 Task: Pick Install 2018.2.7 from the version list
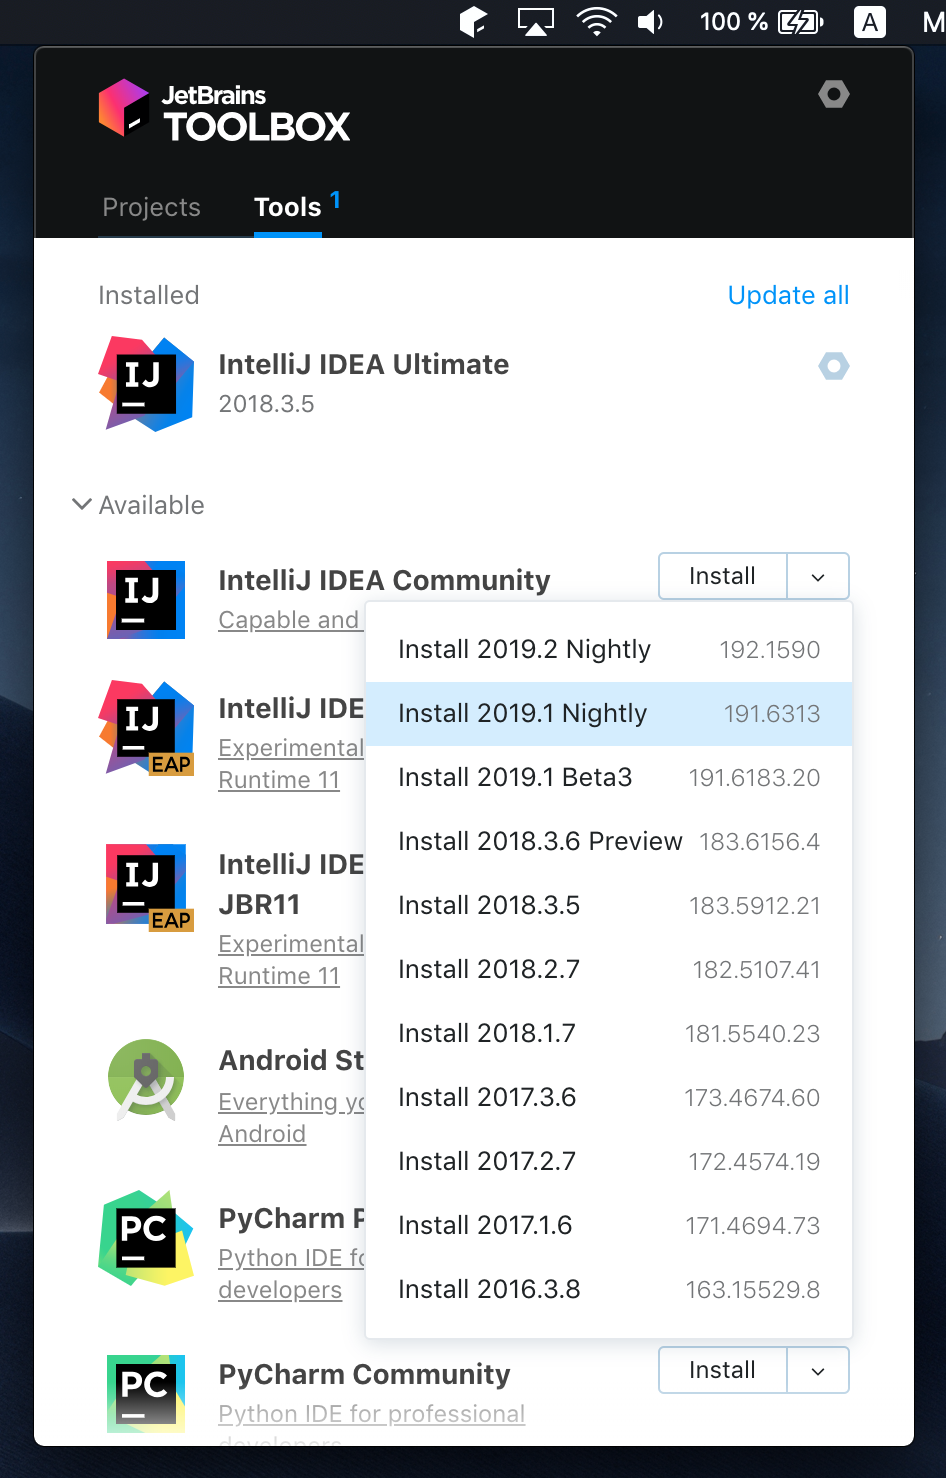pos(609,970)
